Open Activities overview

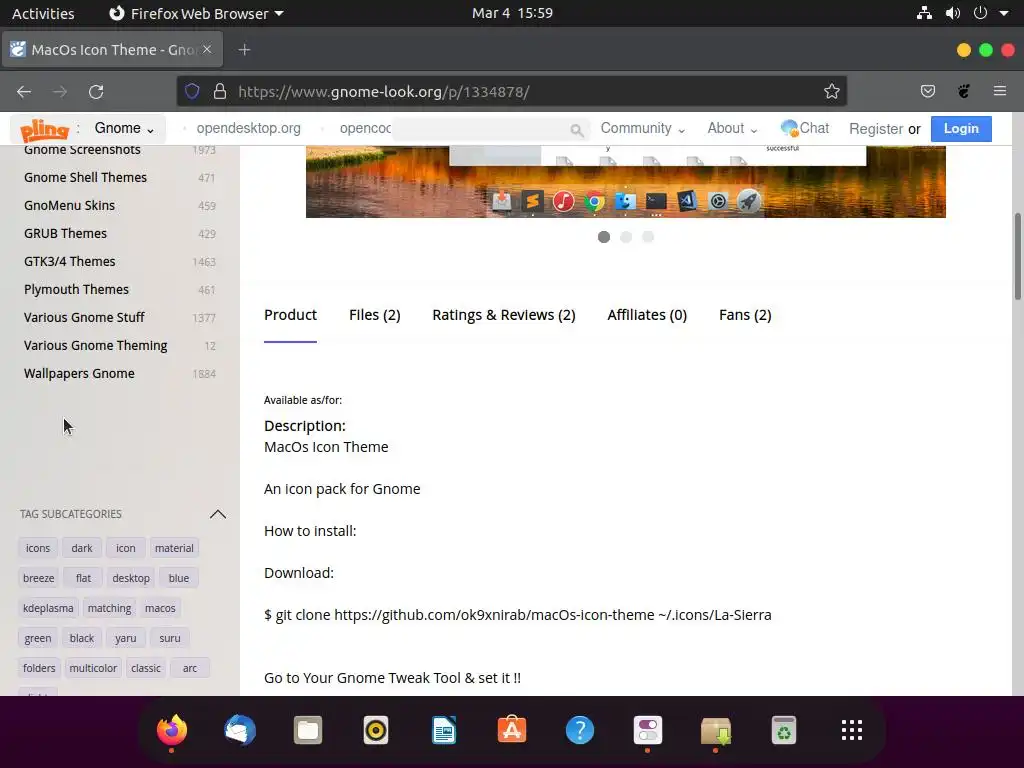pos(43,13)
